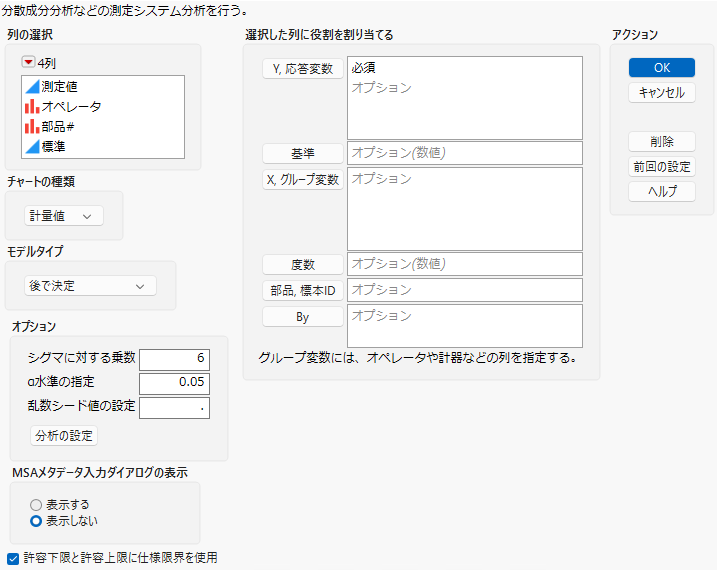
Task: Click the 乱数シード値の設定 input field
Action: coord(175,408)
